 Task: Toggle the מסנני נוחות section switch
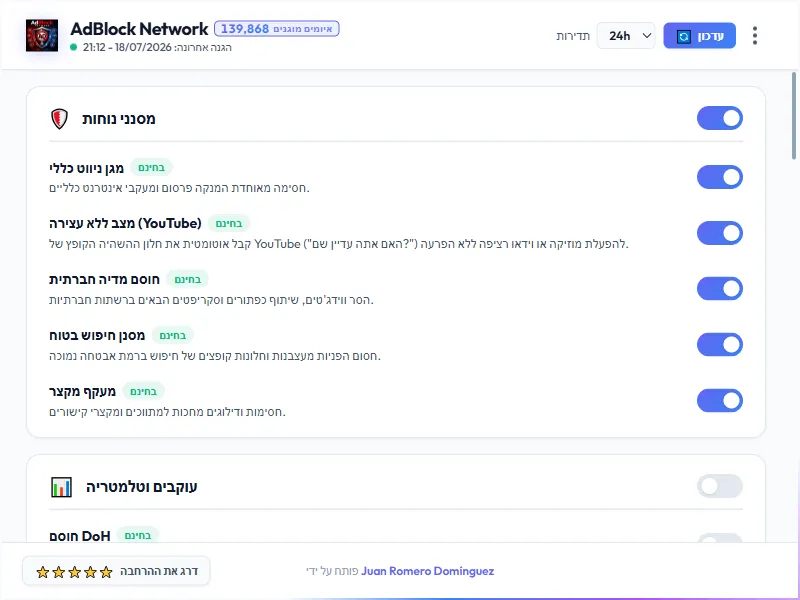720,118
